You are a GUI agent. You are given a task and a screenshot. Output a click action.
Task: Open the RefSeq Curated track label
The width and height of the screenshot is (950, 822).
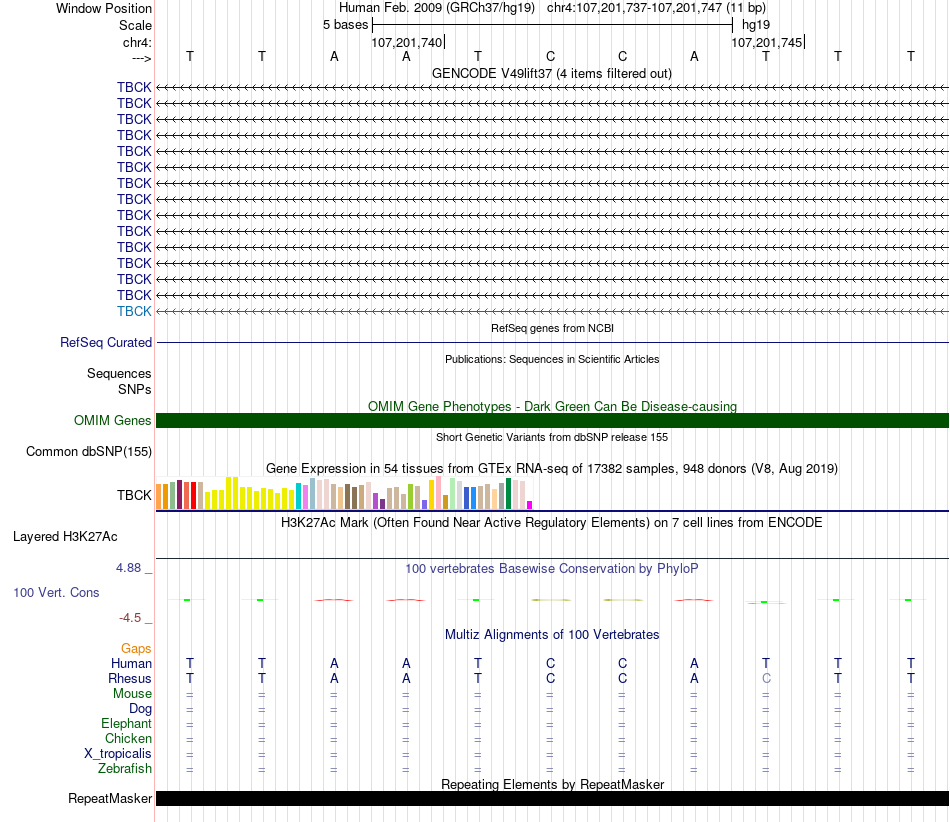[x=106, y=342]
